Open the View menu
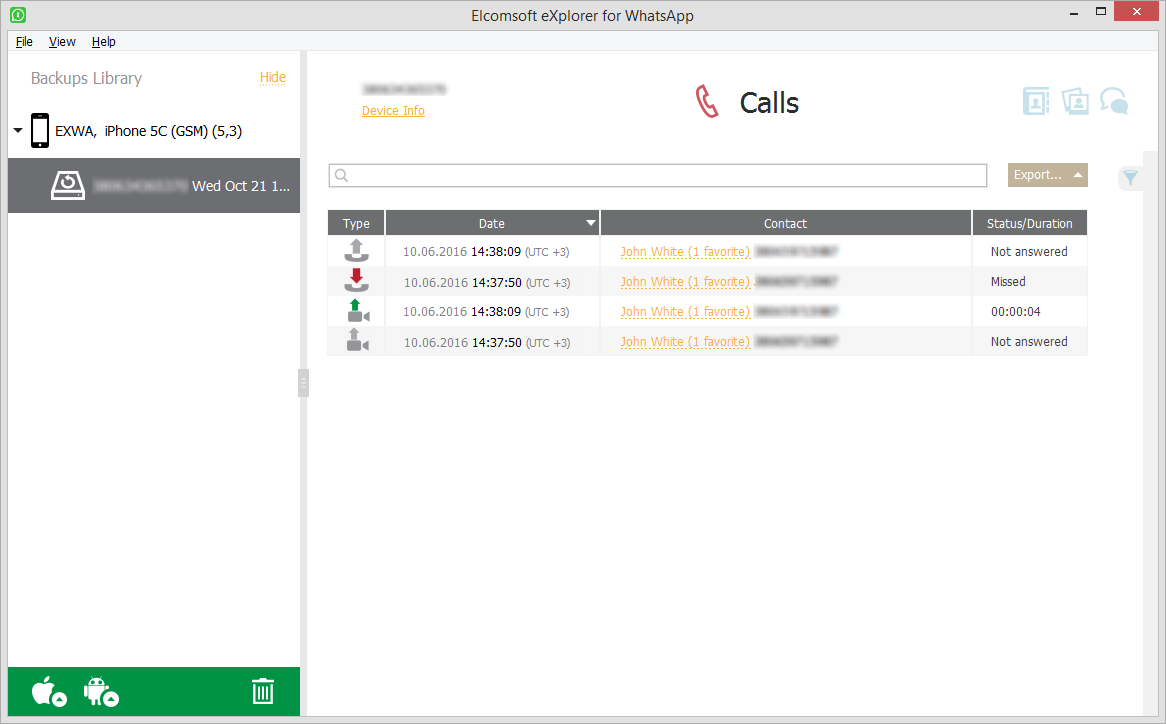Screen dimensions: 1166x724 pyautogui.click(x=62, y=42)
